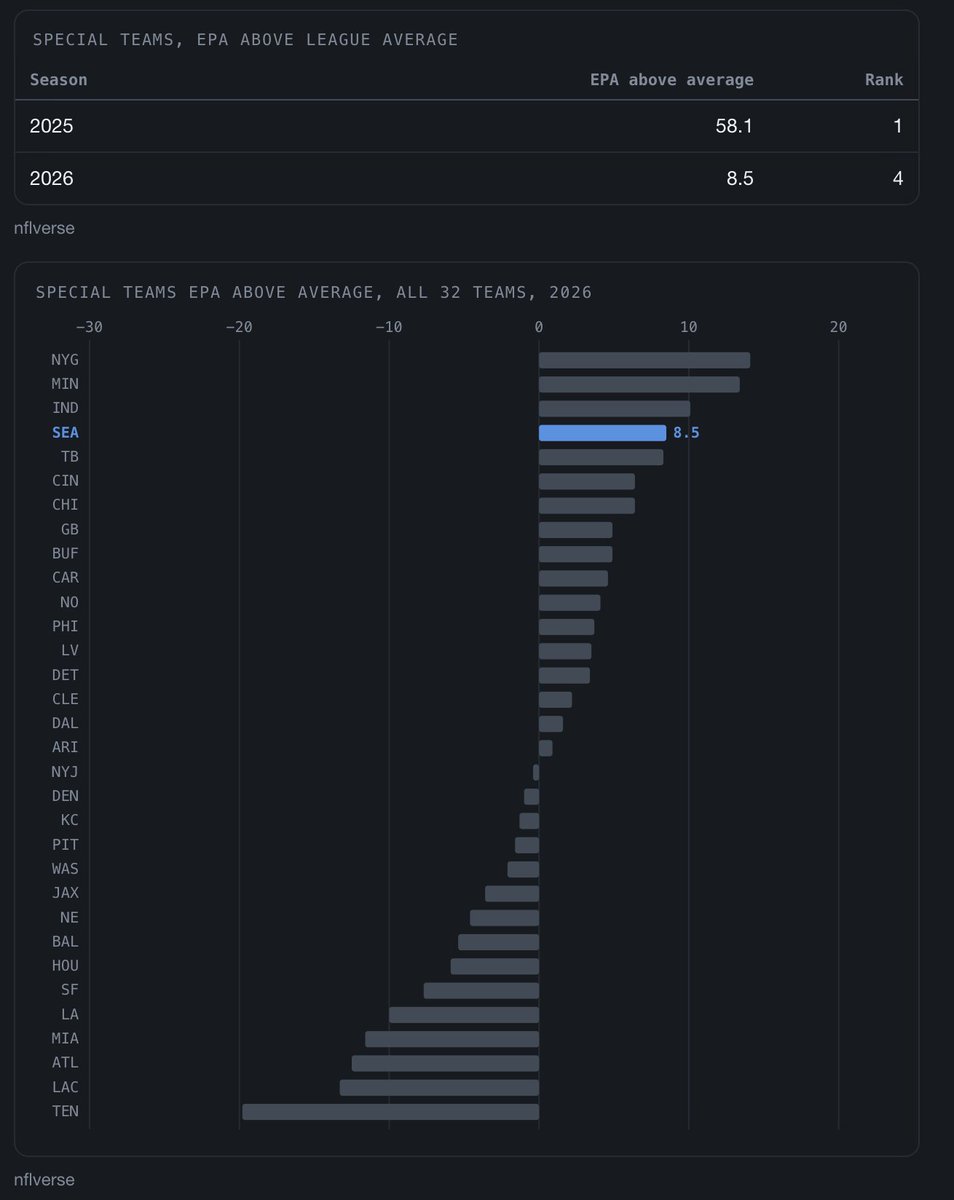The image size is (954, 1200).
Task: Click the Season column header
Action: point(58,80)
